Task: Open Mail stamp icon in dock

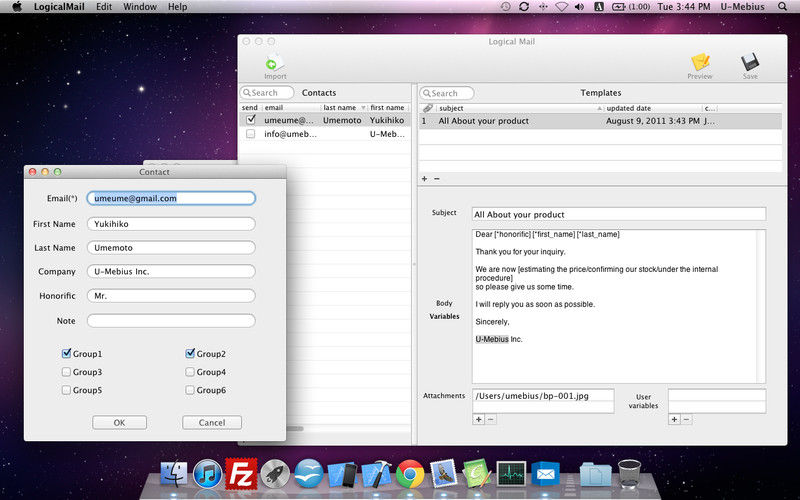Action: click(444, 474)
